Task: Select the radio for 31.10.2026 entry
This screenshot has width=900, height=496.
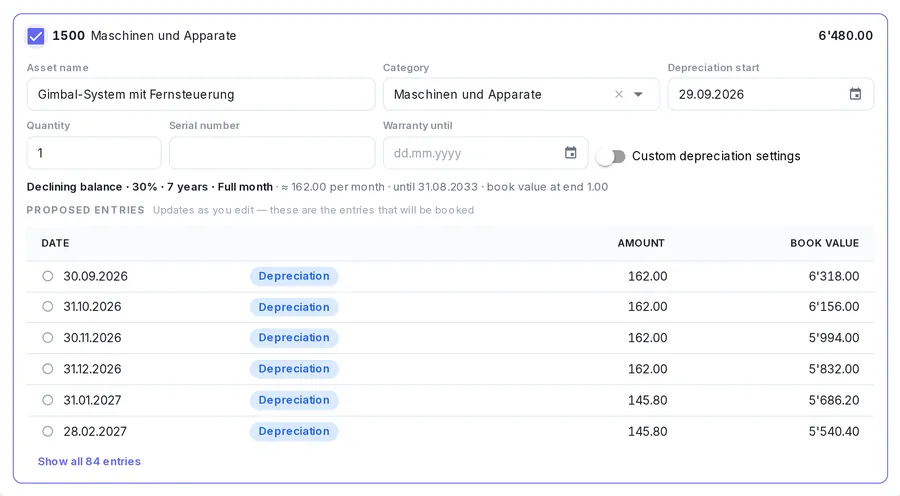Action: (48, 307)
